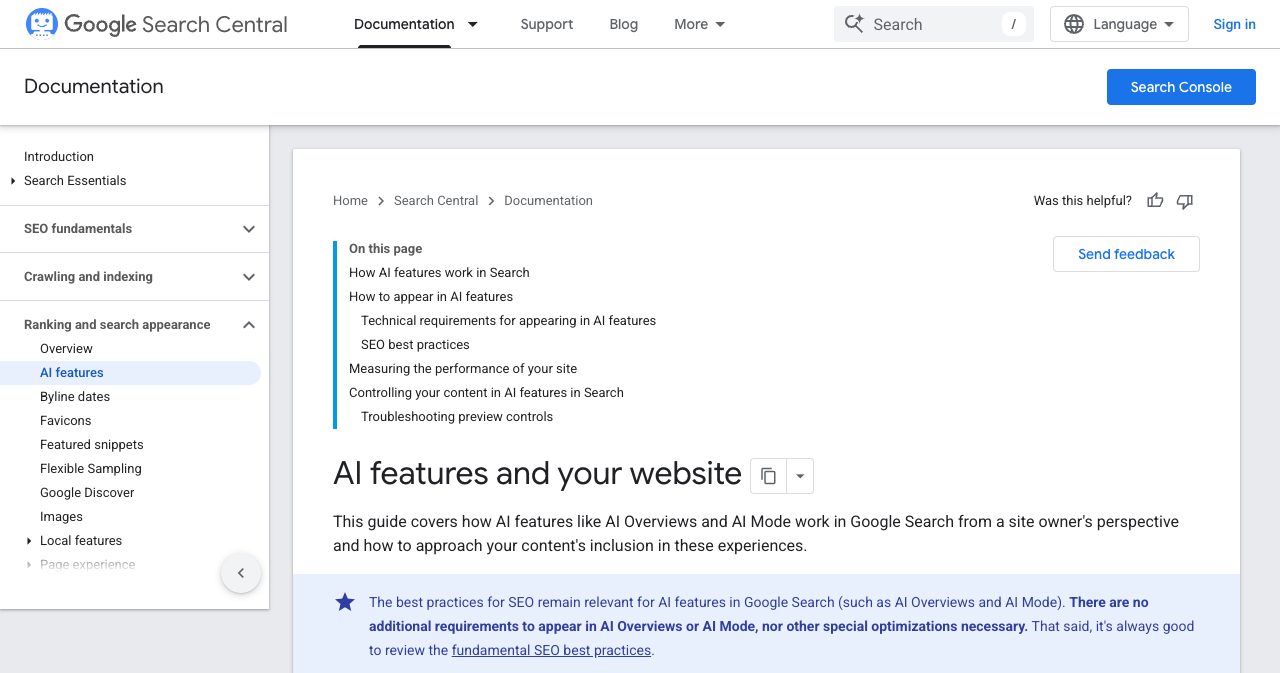The height and width of the screenshot is (673, 1280).
Task: Click the Documentation page header title
Action: pos(94,87)
